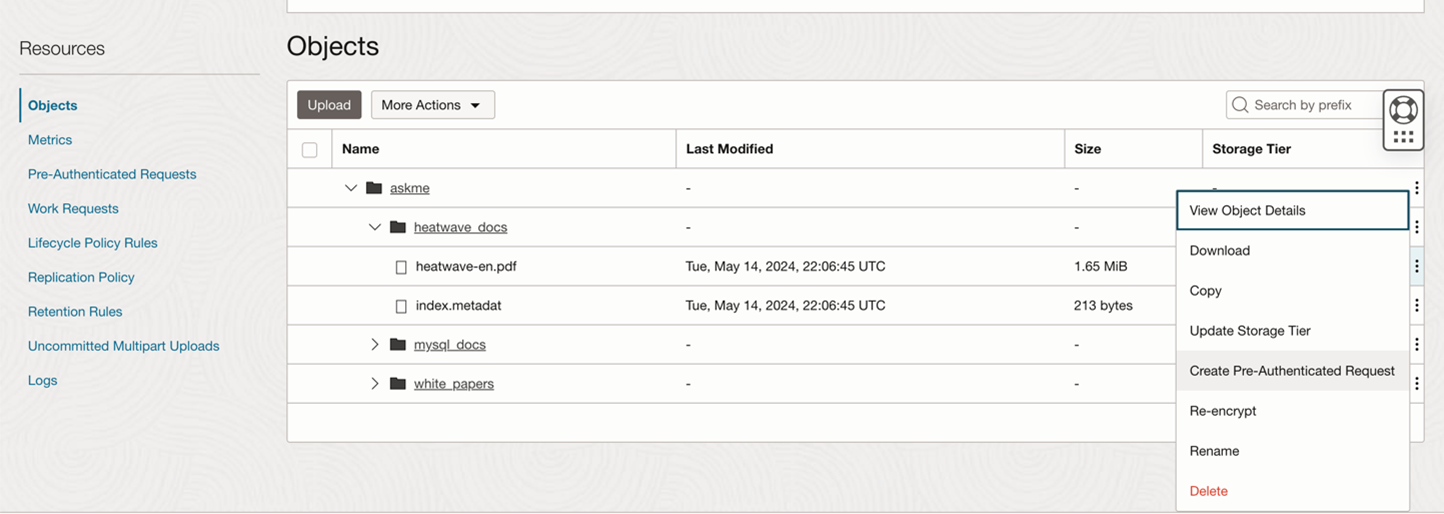Open three-dot menu for white_papers folder
Screen dimensions: 1444x514
(x=1416, y=384)
